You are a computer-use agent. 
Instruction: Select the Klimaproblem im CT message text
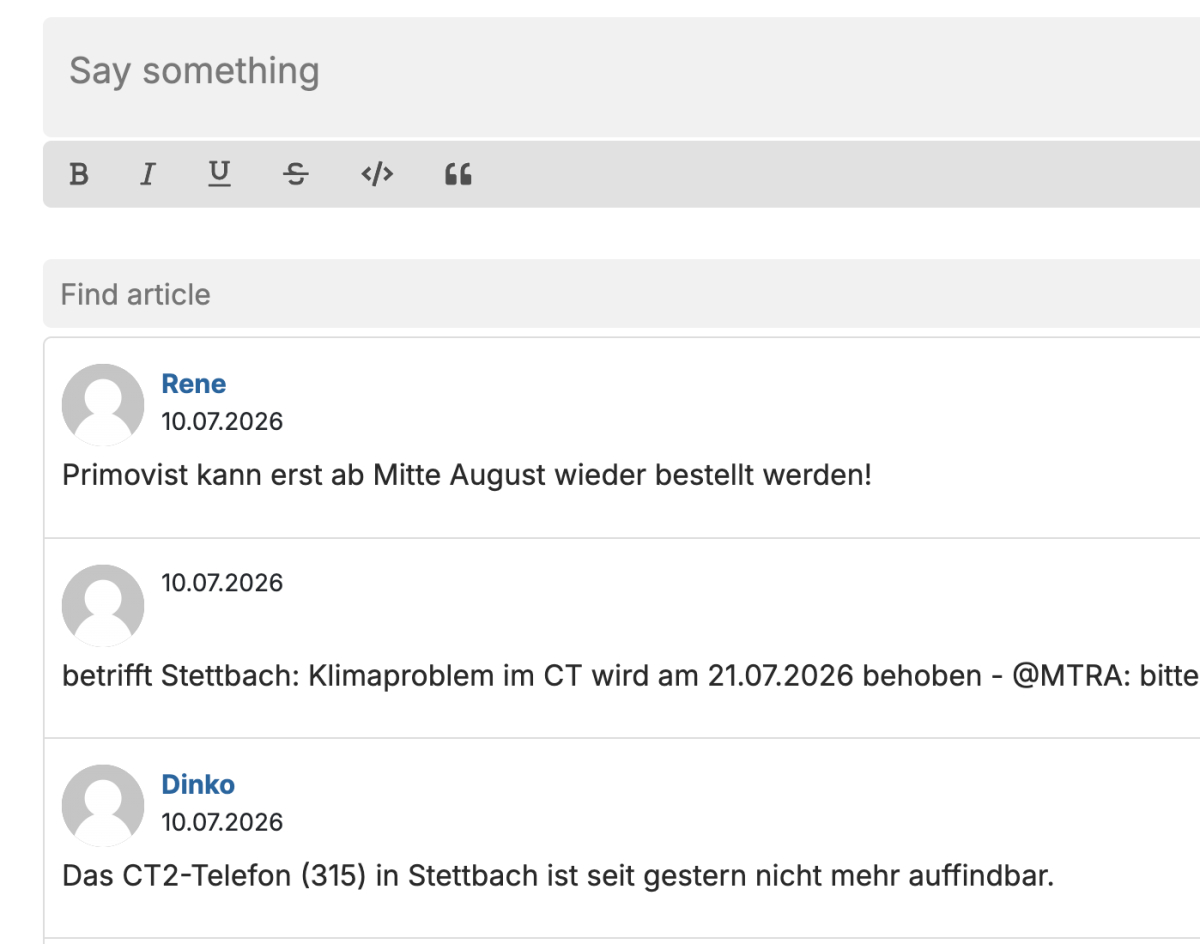[x=631, y=676]
